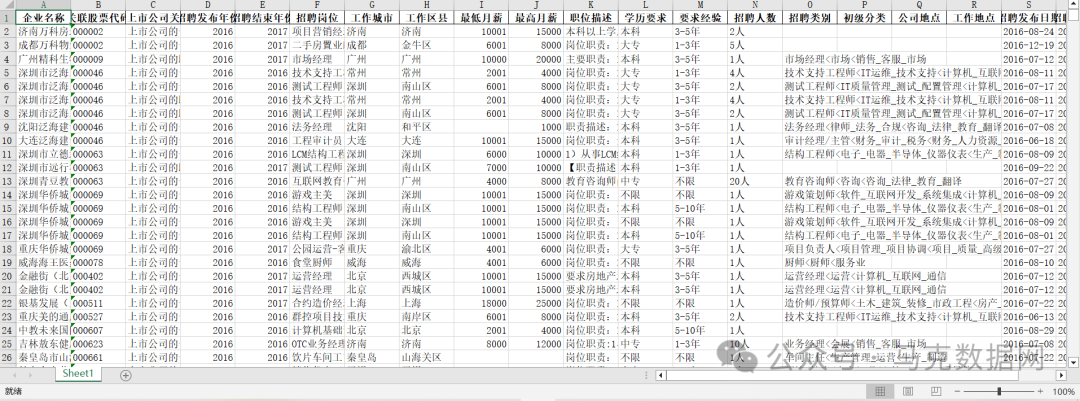Viewport: 1080px width, 401px height.
Task: Select the district cell 山海关区
Action: coord(426,358)
